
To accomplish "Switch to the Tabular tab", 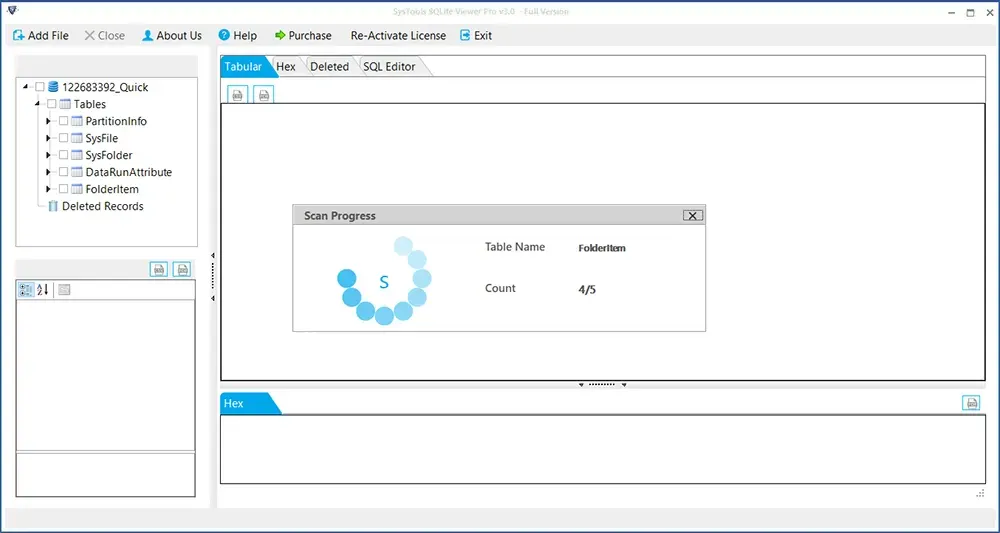I will tap(244, 66).
